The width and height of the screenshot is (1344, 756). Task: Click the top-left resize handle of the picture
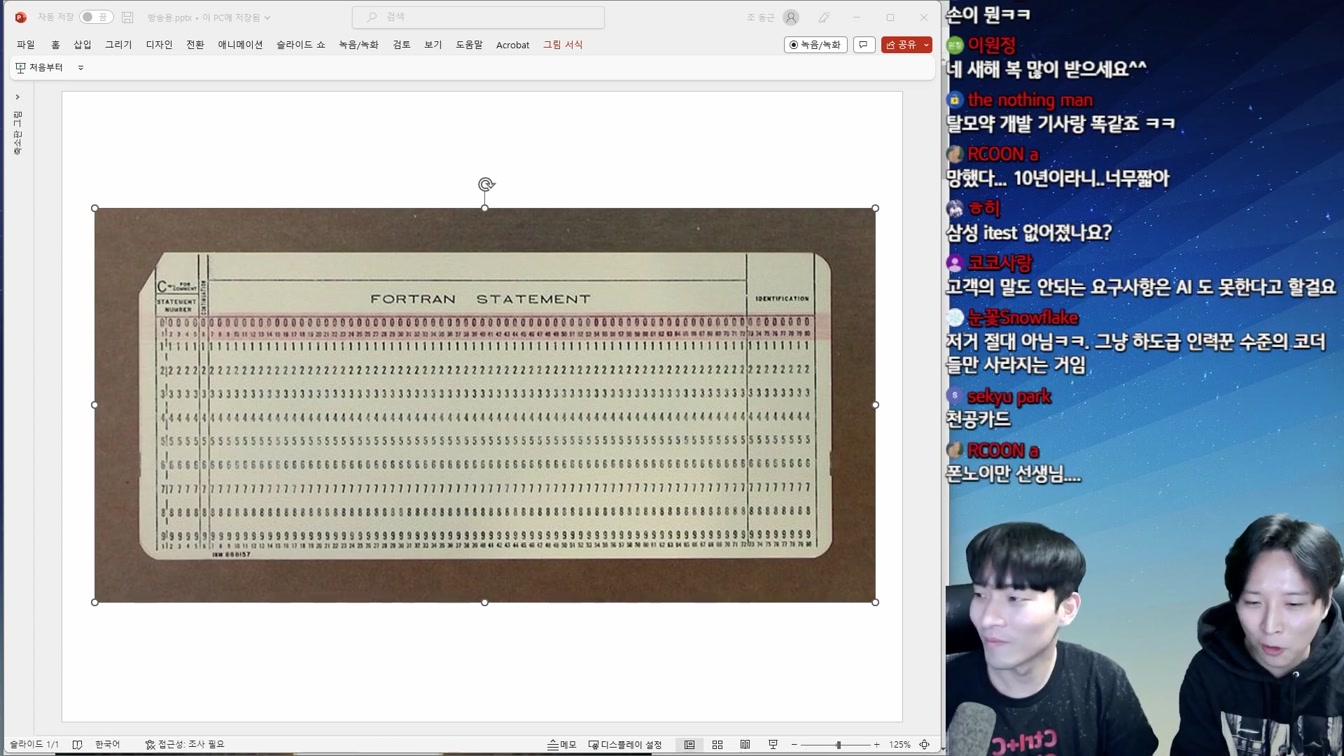(x=95, y=208)
